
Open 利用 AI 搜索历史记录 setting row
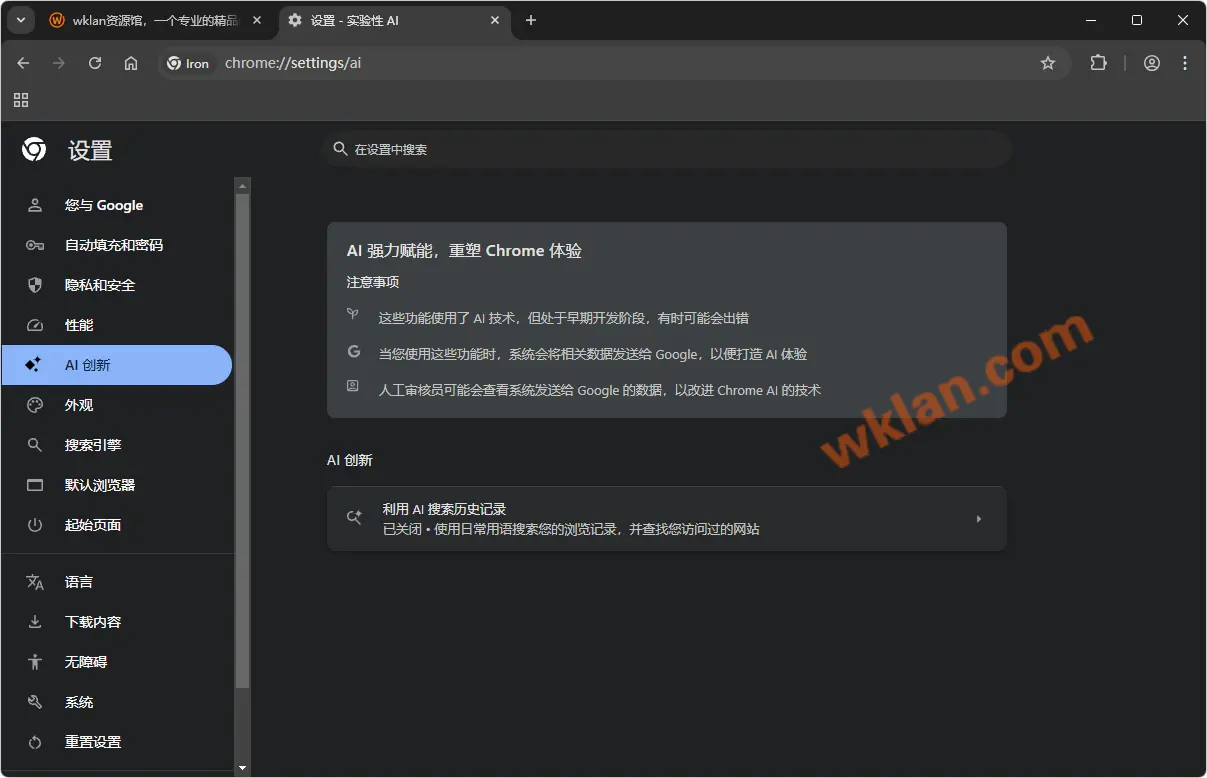click(x=667, y=519)
